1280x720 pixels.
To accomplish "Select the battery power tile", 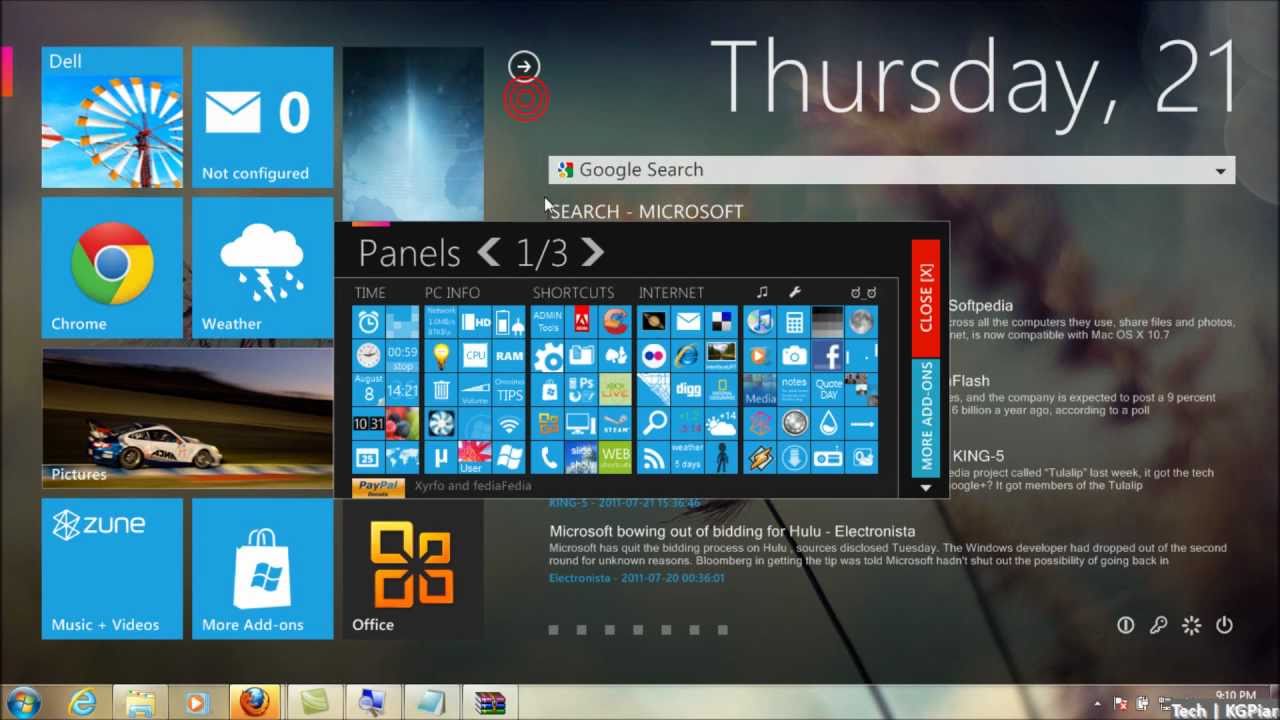I will point(509,321).
